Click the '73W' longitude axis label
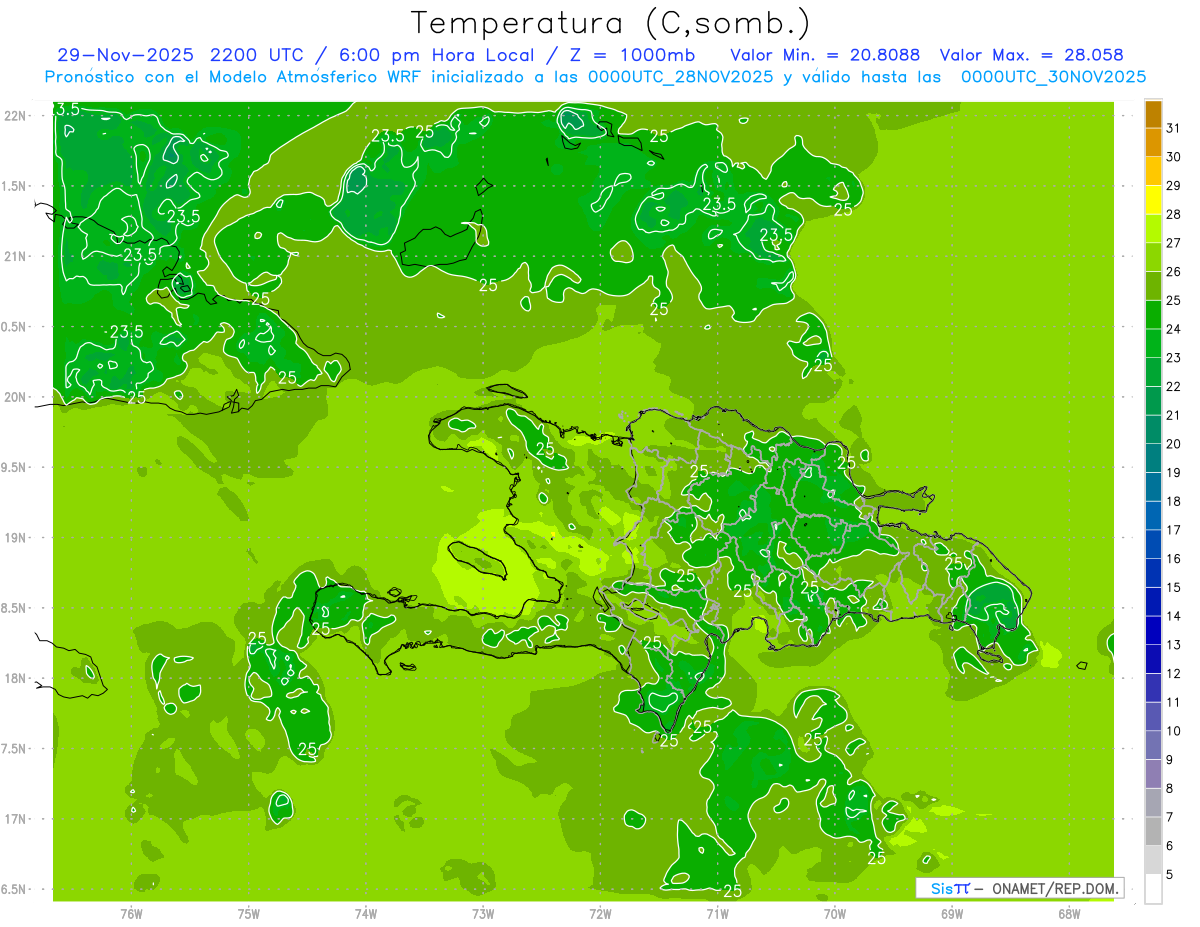Image resolution: width=1200 pixels, height=927 pixels. tap(483, 914)
